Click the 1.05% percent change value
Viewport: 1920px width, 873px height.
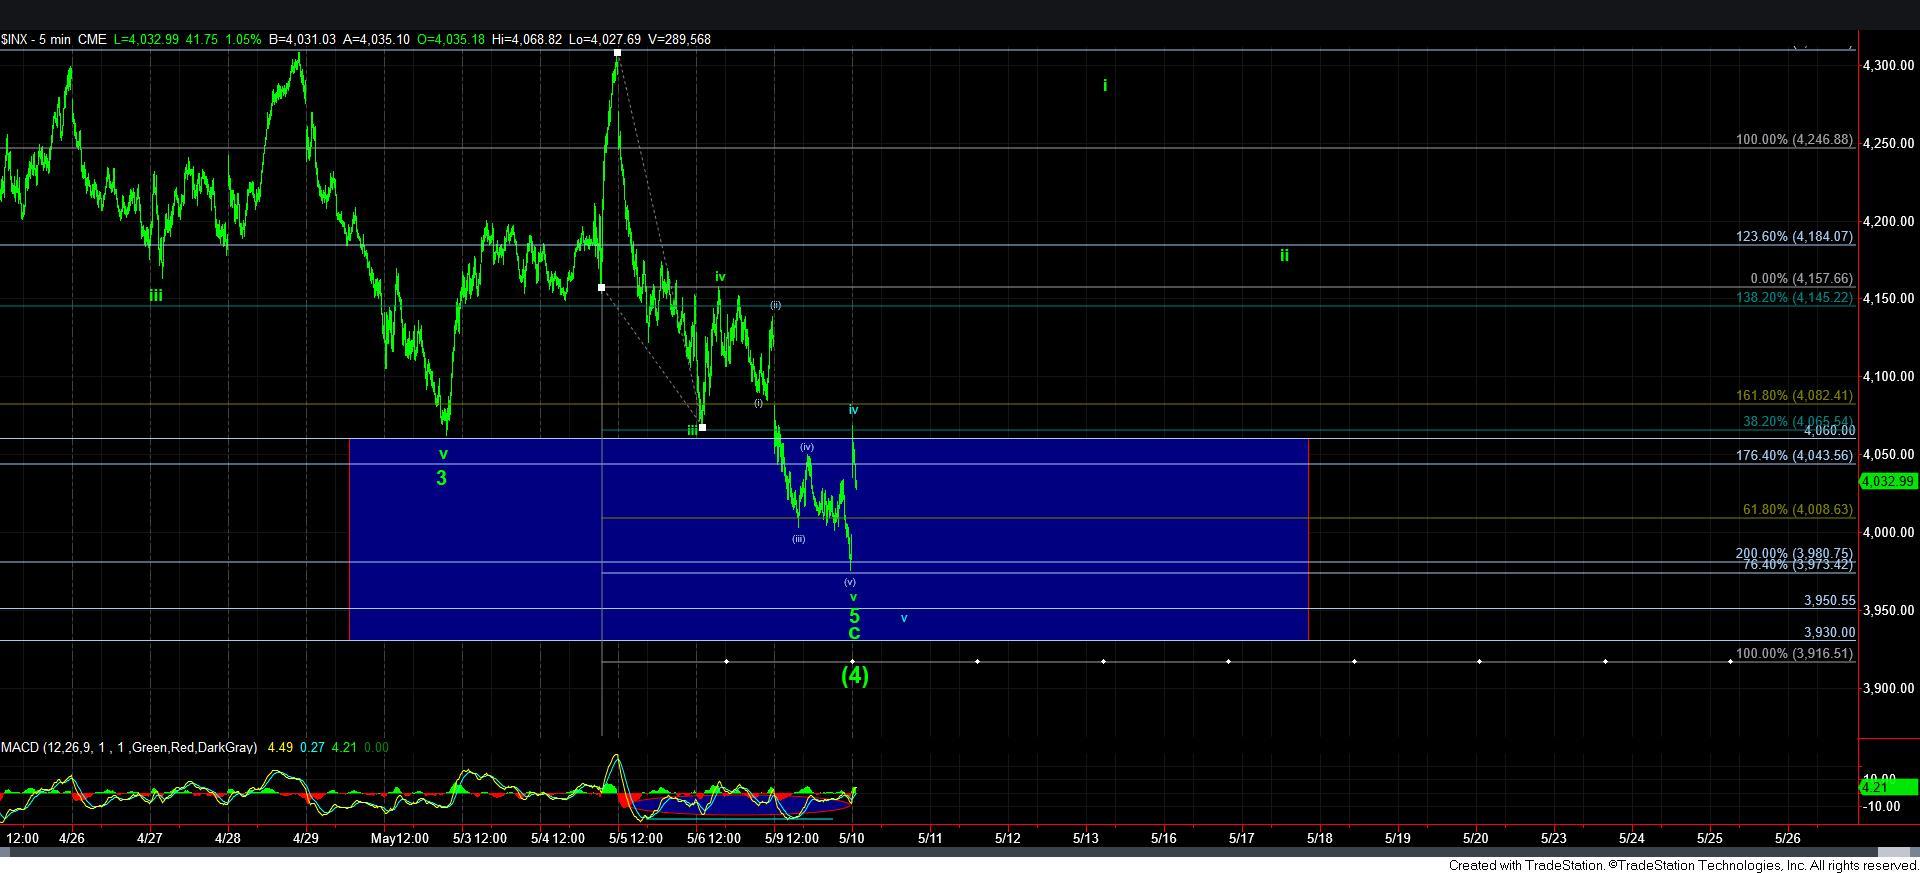[x=242, y=40]
